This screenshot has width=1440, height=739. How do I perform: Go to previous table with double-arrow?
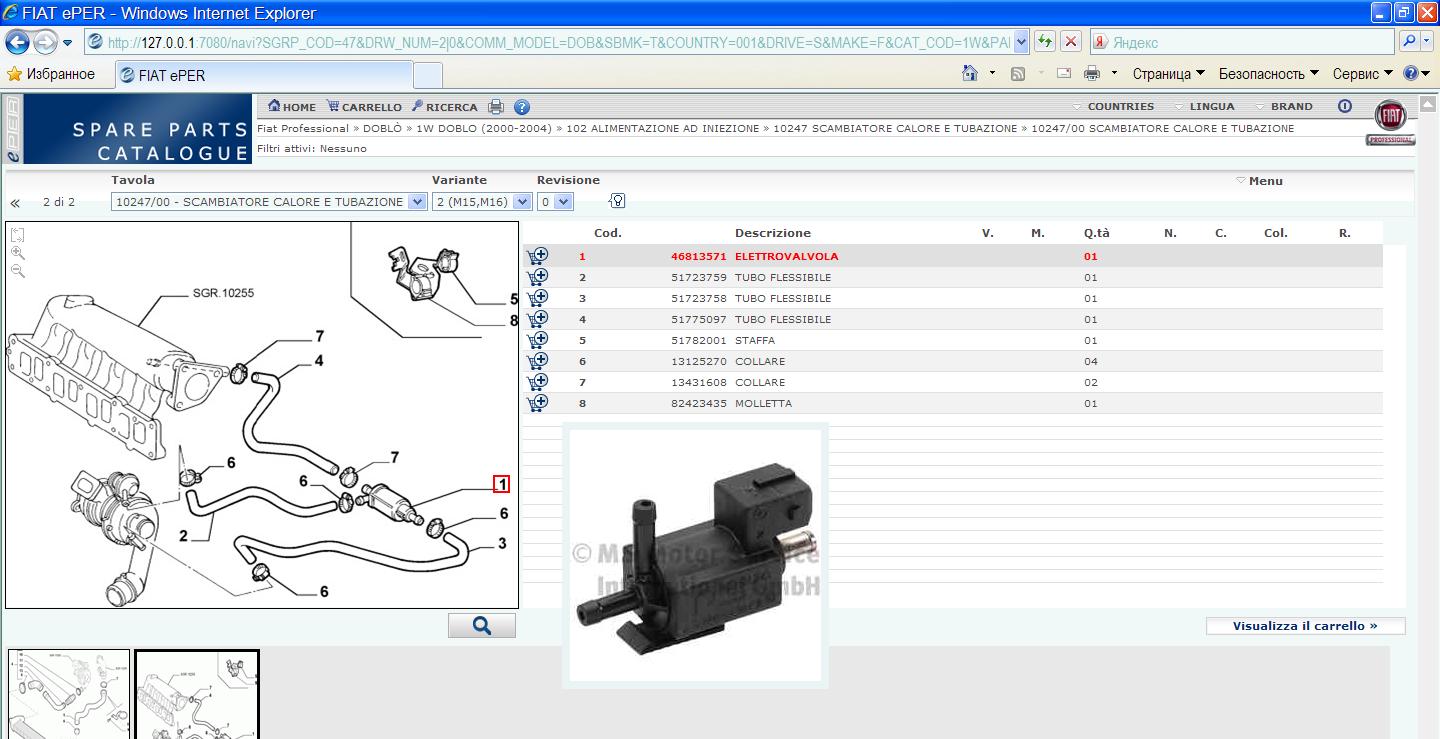16,203
